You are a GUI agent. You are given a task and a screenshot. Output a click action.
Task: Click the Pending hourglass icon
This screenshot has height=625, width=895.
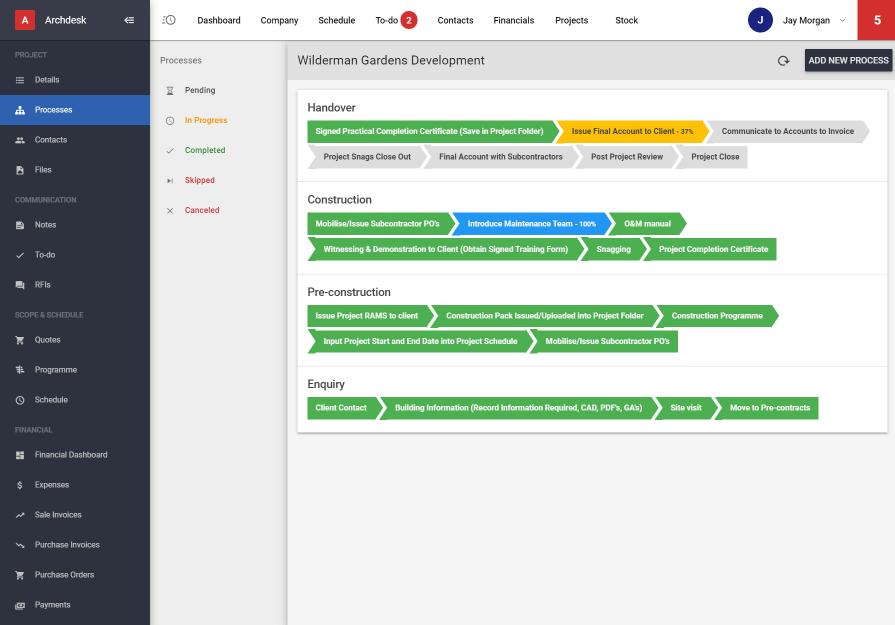coord(170,91)
